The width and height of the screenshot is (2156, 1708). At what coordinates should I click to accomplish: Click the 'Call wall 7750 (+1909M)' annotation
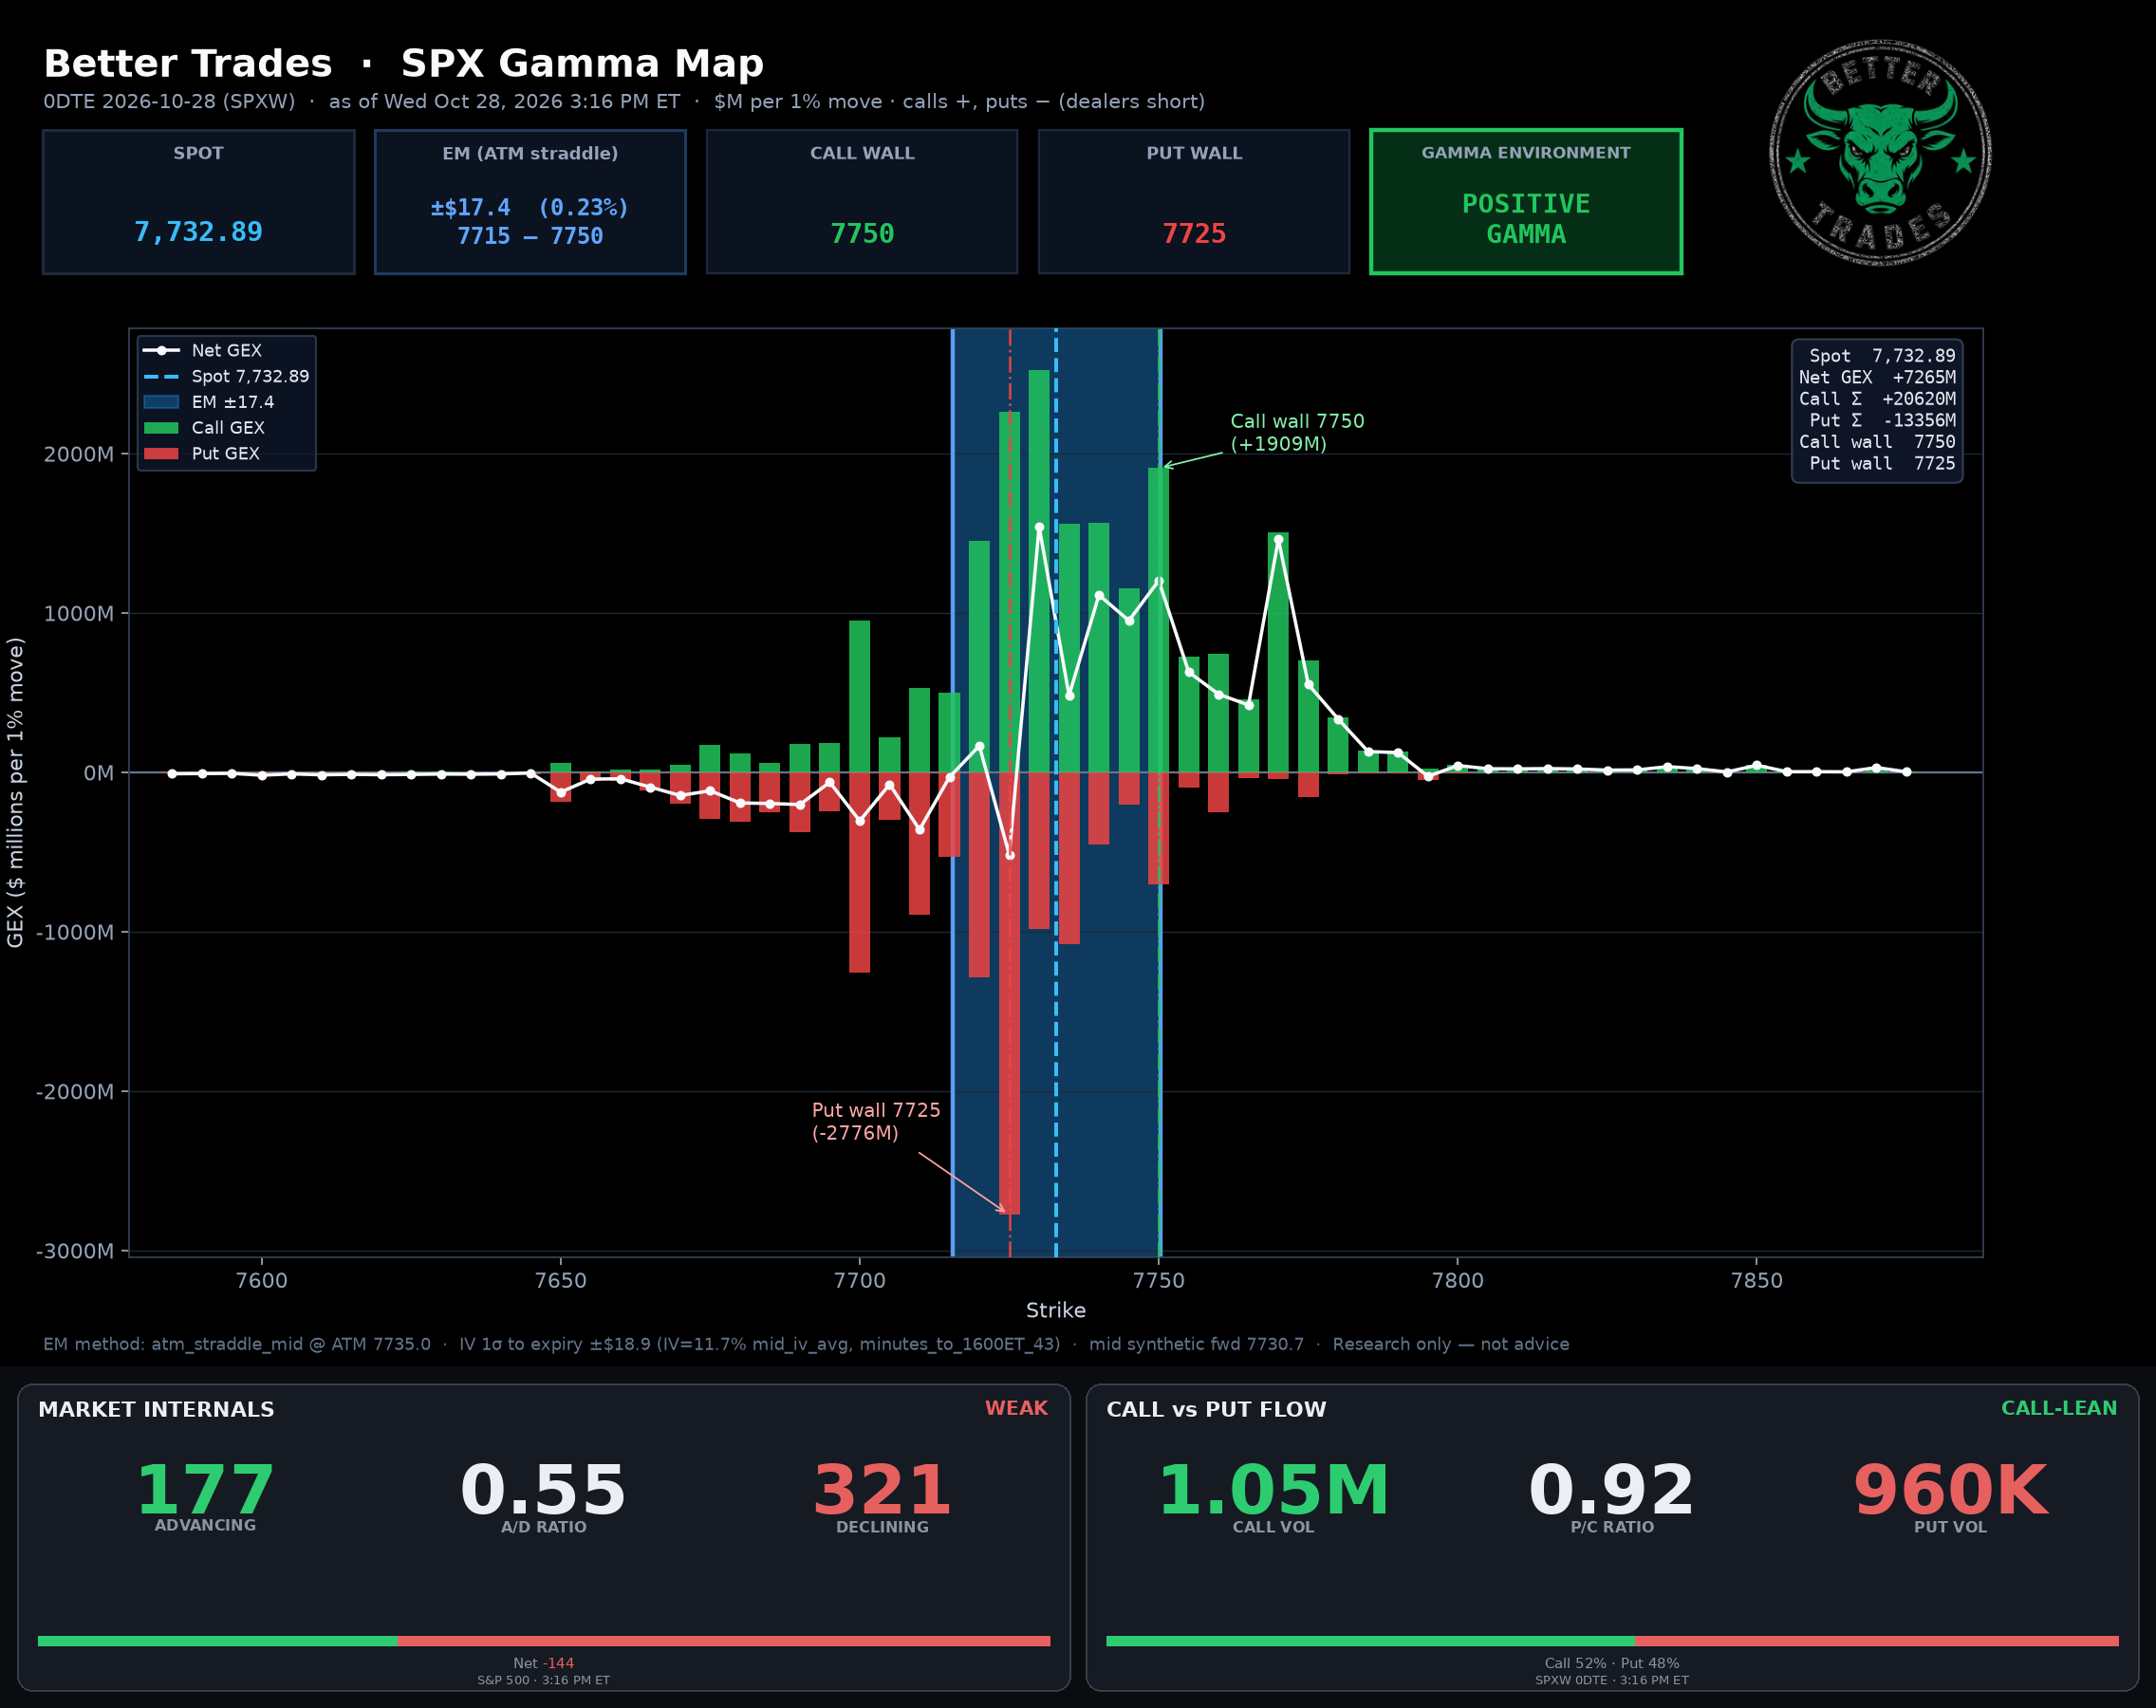[1297, 433]
